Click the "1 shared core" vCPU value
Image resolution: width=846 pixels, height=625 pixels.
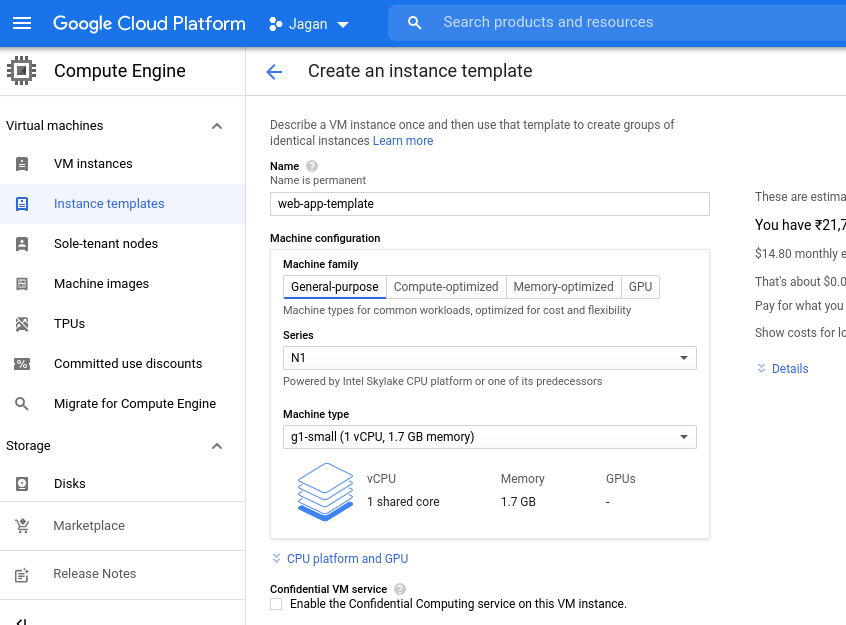pyautogui.click(x=403, y=502)
